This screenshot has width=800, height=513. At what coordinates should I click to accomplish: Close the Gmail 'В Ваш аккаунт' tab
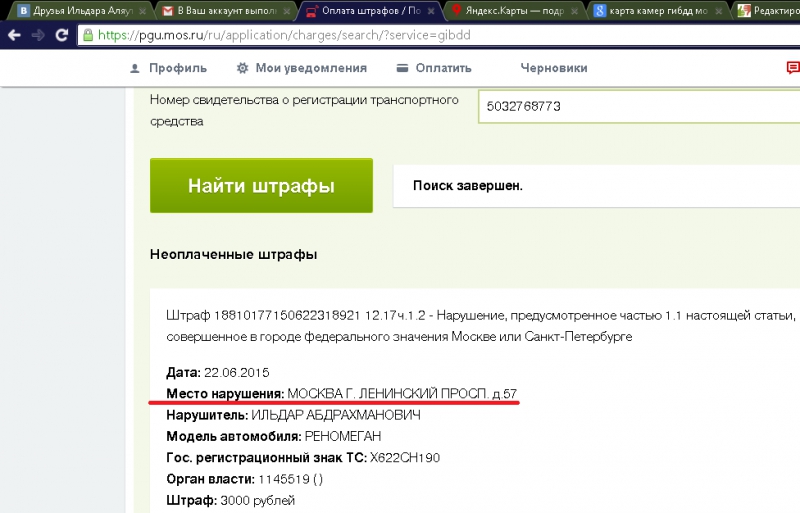coord(287,11)
